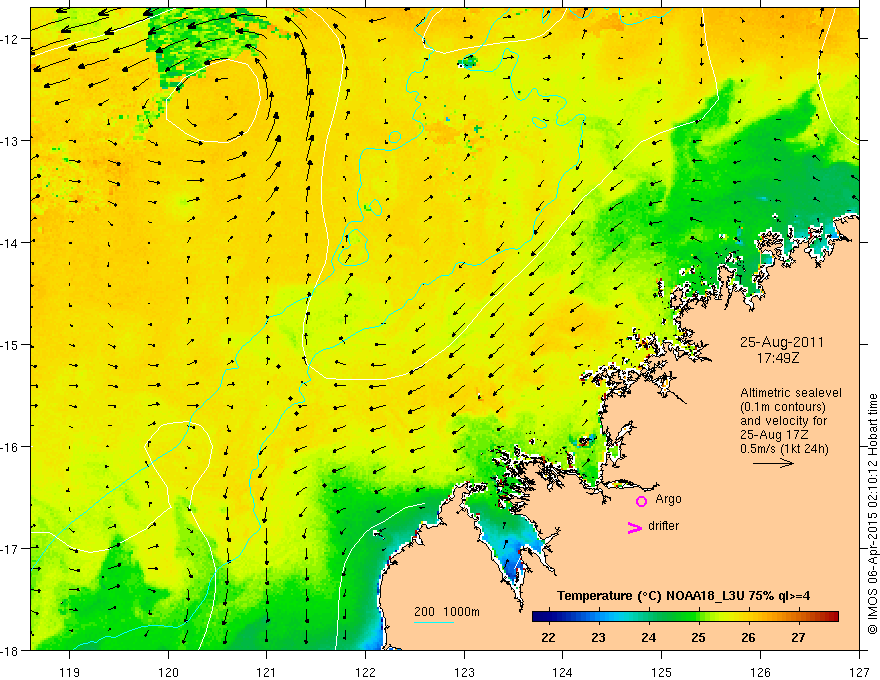Click the '0.5m/s (1kt 24h)' scale text

tap(784, 449)
